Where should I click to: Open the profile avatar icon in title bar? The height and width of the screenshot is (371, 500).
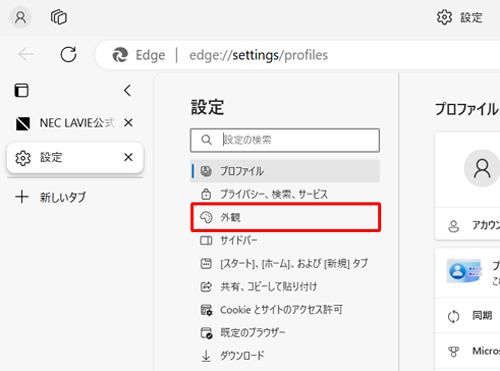tap(21, 17)
